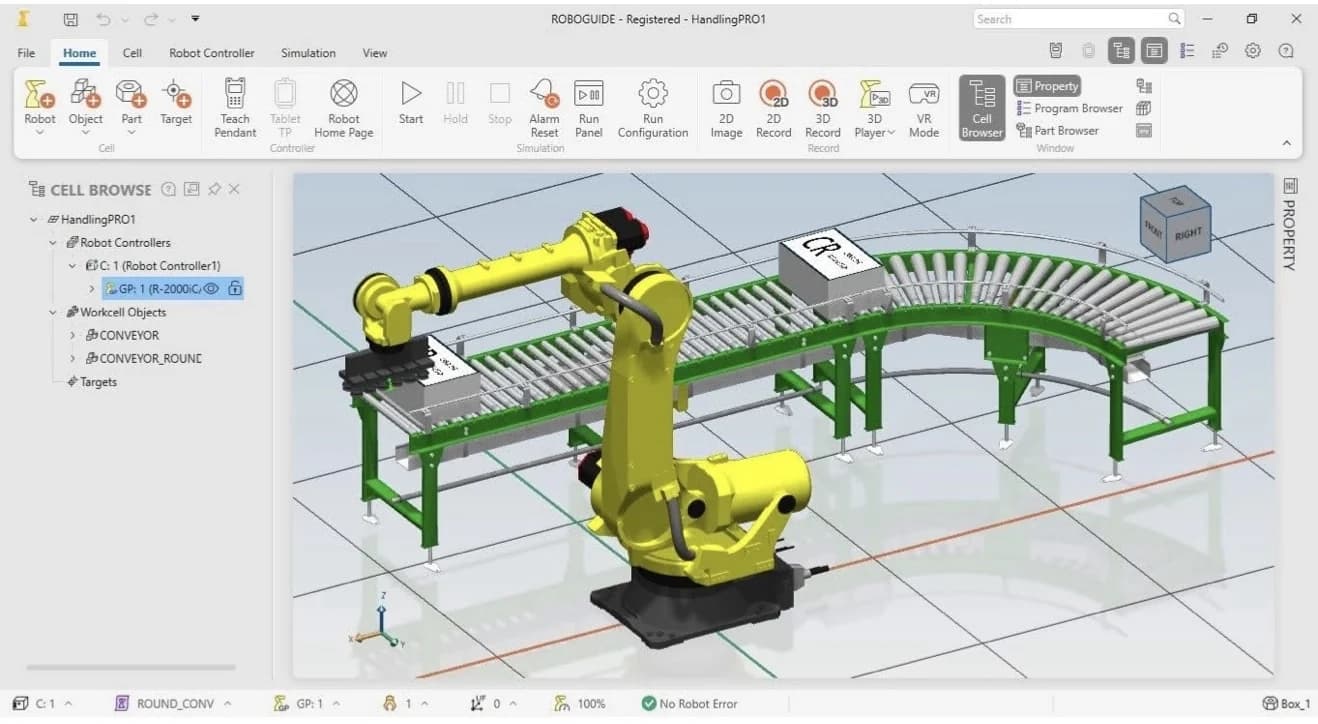1318x724 pixels.
Task: Open the ROUND_CONV program selector in status bar
Action: pos(173,704)
